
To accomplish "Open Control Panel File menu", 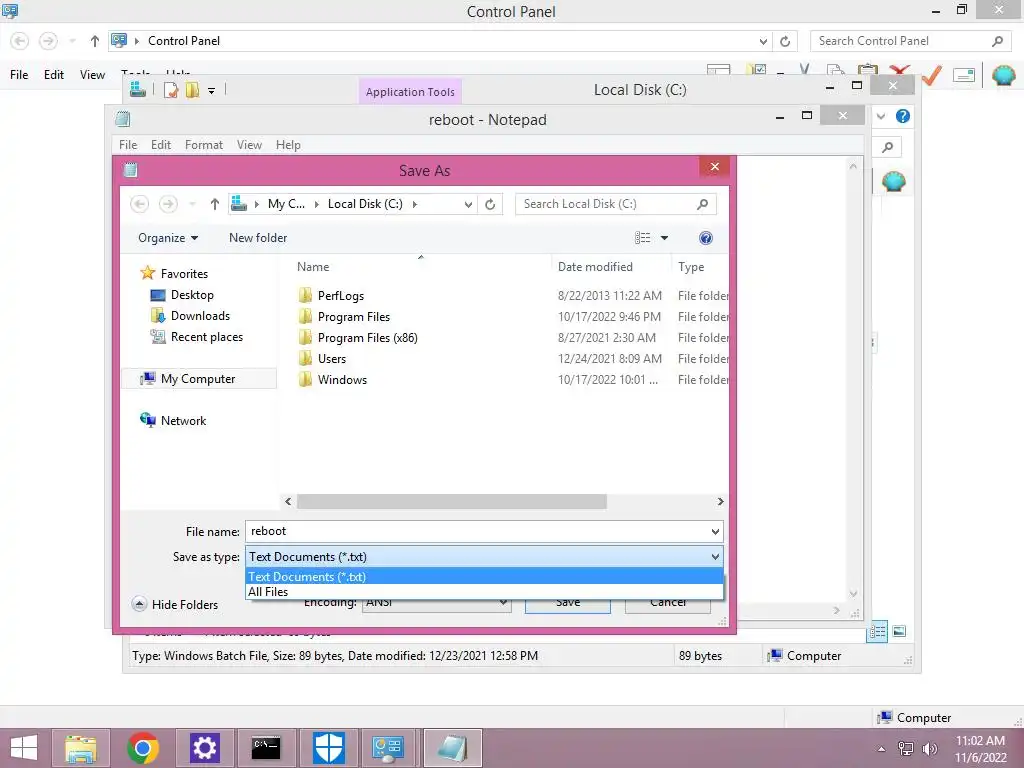I will tap(19, 74).
